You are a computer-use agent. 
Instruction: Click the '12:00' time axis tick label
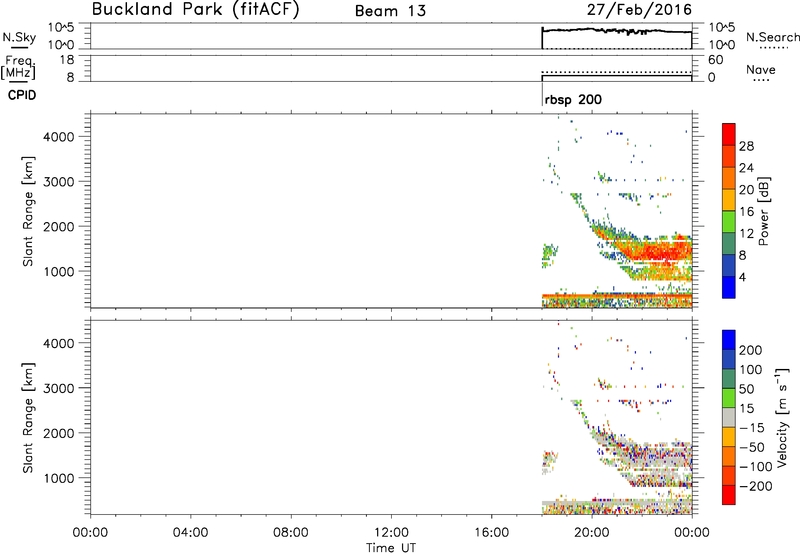[391, 533]
